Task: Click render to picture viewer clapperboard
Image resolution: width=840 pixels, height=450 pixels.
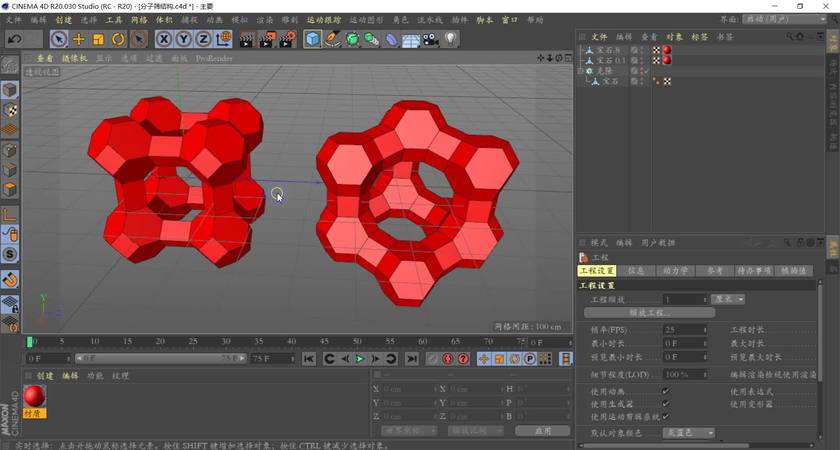Action: [268, 39]
